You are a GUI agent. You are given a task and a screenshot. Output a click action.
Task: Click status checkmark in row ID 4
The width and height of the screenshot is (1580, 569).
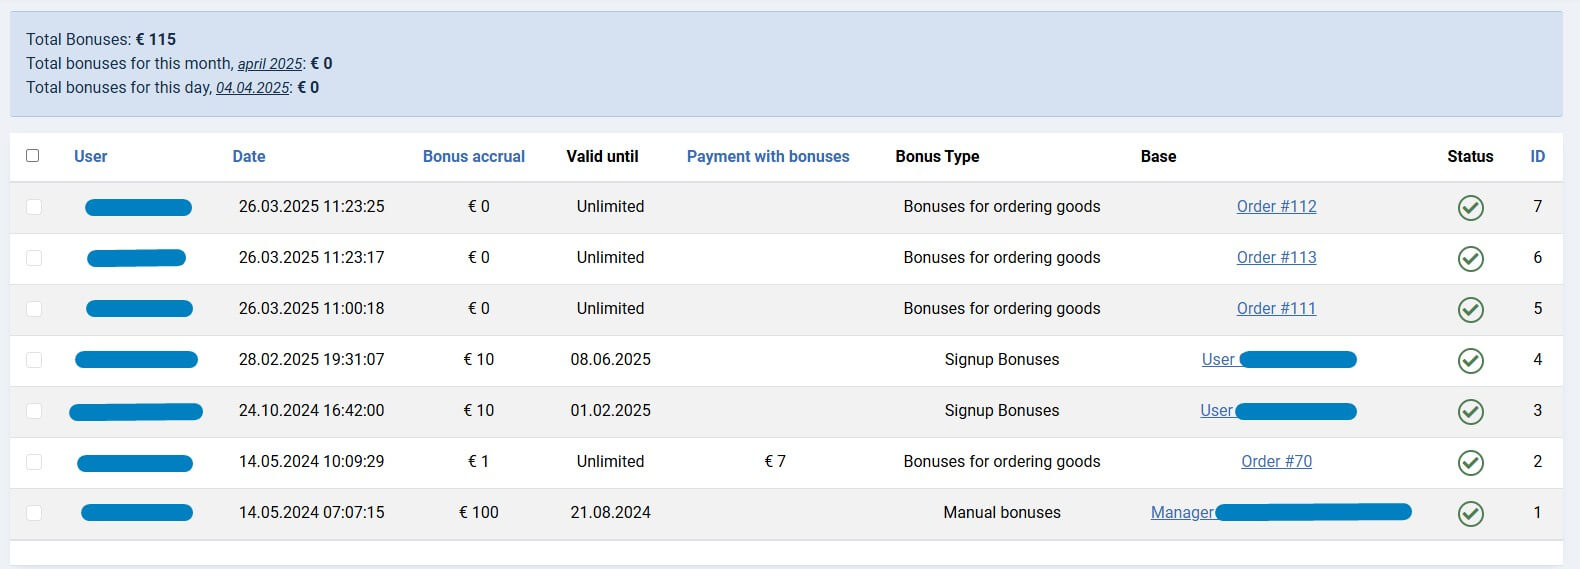point(1470,361)
